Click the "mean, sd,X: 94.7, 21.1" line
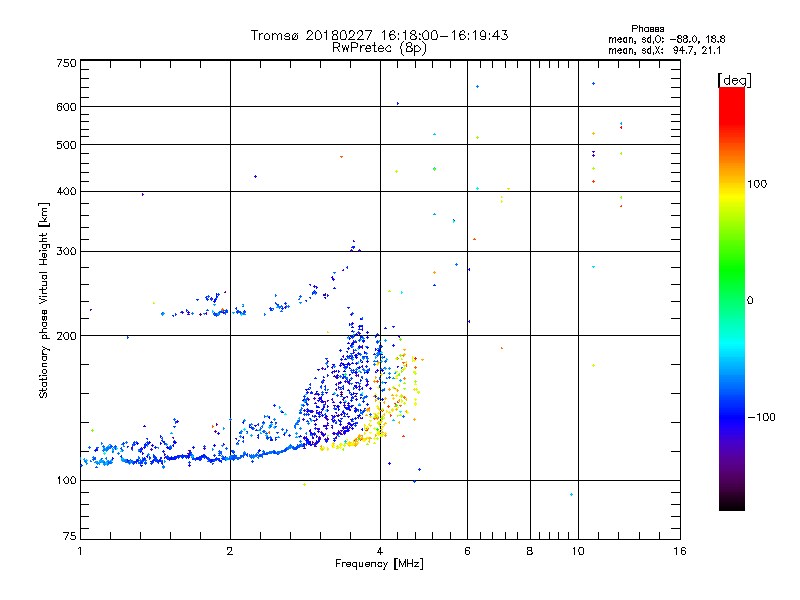The image size is (800, 600). click(665, 50)
